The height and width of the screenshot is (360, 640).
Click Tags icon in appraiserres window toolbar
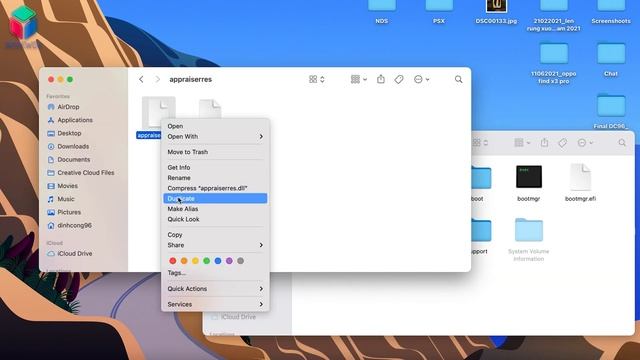[399, 79]
